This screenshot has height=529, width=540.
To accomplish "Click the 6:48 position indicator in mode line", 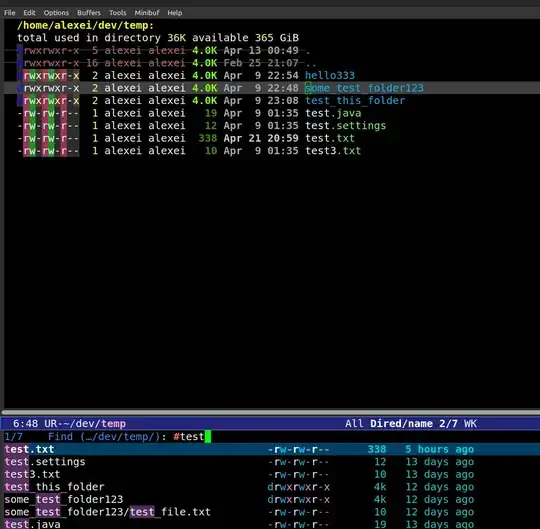I will [25, 424].
